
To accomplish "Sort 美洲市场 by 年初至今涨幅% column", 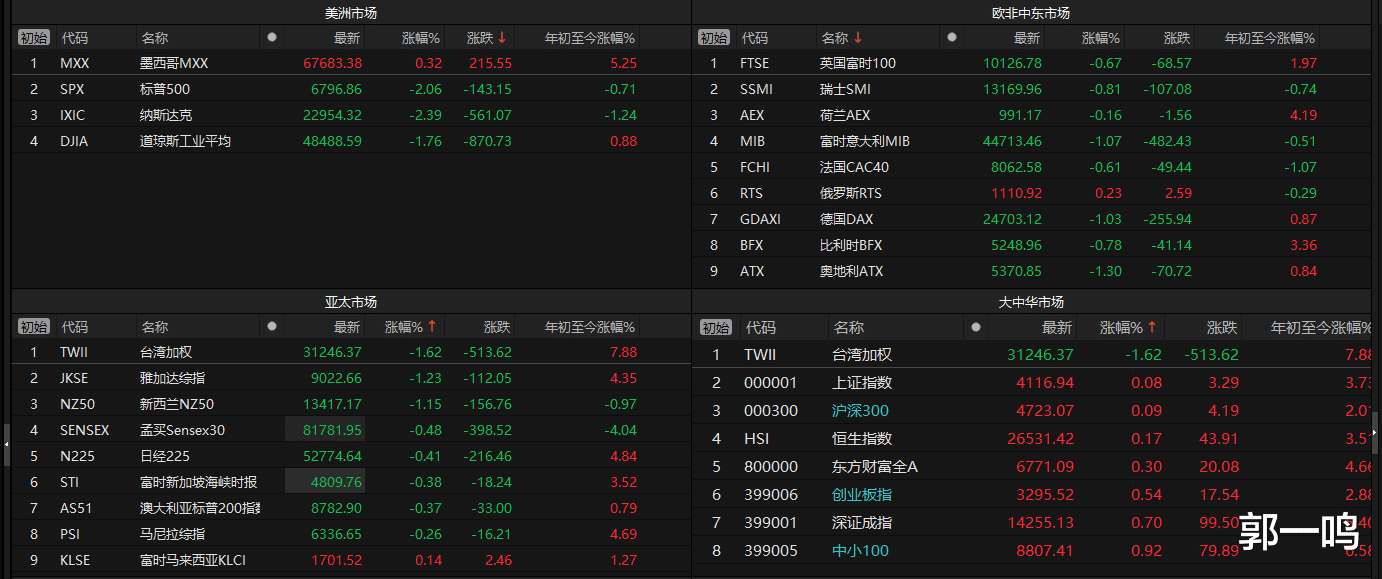I will point(589,38).
